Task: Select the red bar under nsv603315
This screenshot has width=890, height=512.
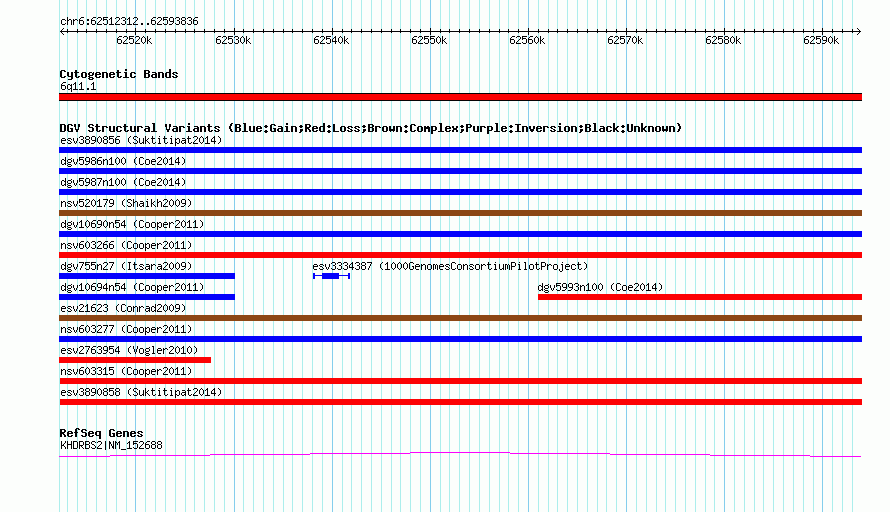Action: pos(460,381)
